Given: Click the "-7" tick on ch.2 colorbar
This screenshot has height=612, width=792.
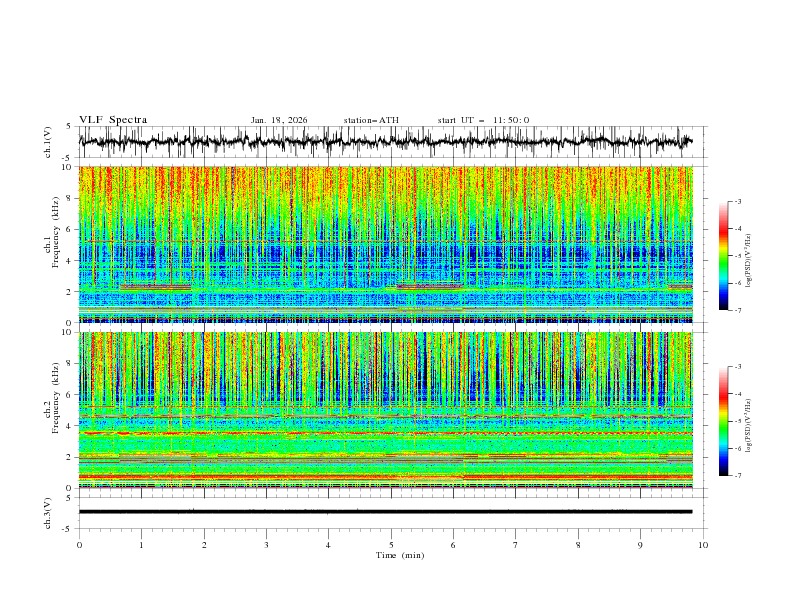Looking at the screenshot, I should (738, 476).
